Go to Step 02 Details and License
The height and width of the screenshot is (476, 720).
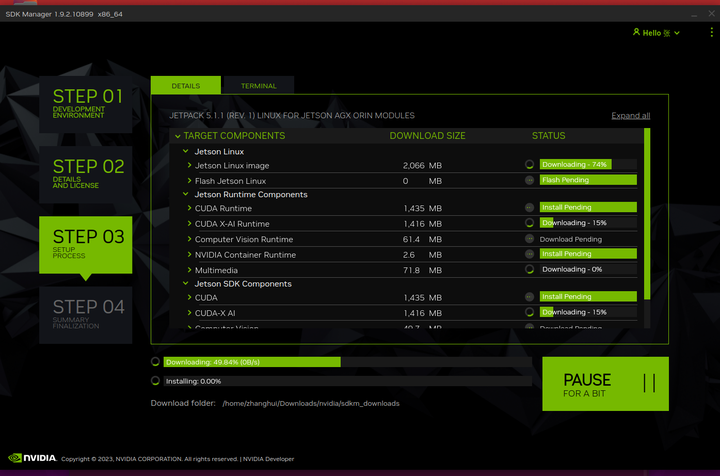86,174
